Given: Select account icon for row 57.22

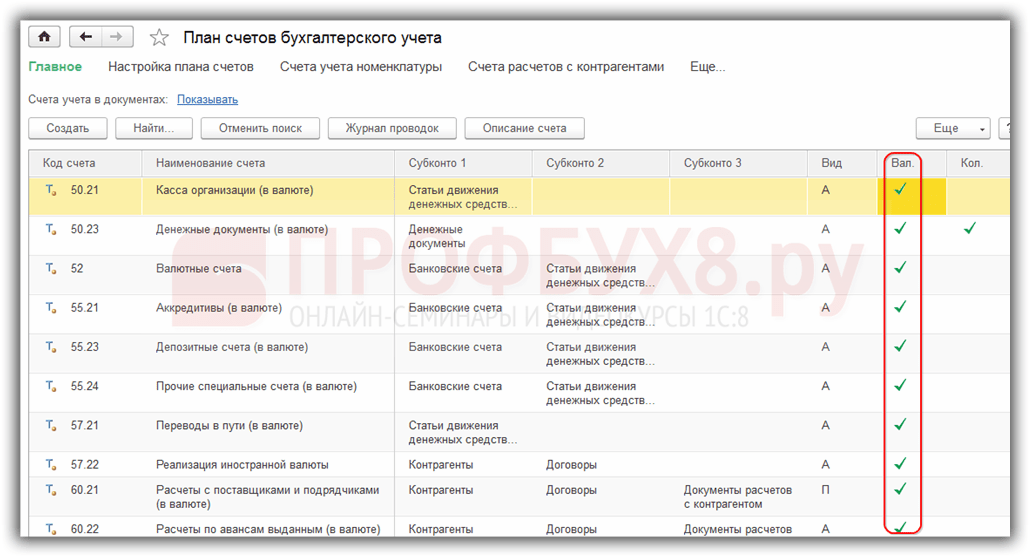Looking at the screenshot, I should [x=51, y=465].
